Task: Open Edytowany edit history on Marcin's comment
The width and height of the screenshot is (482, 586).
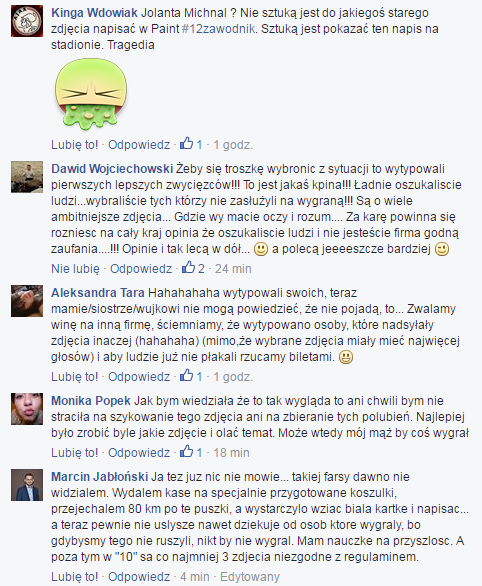Action: tap(250, 577)
